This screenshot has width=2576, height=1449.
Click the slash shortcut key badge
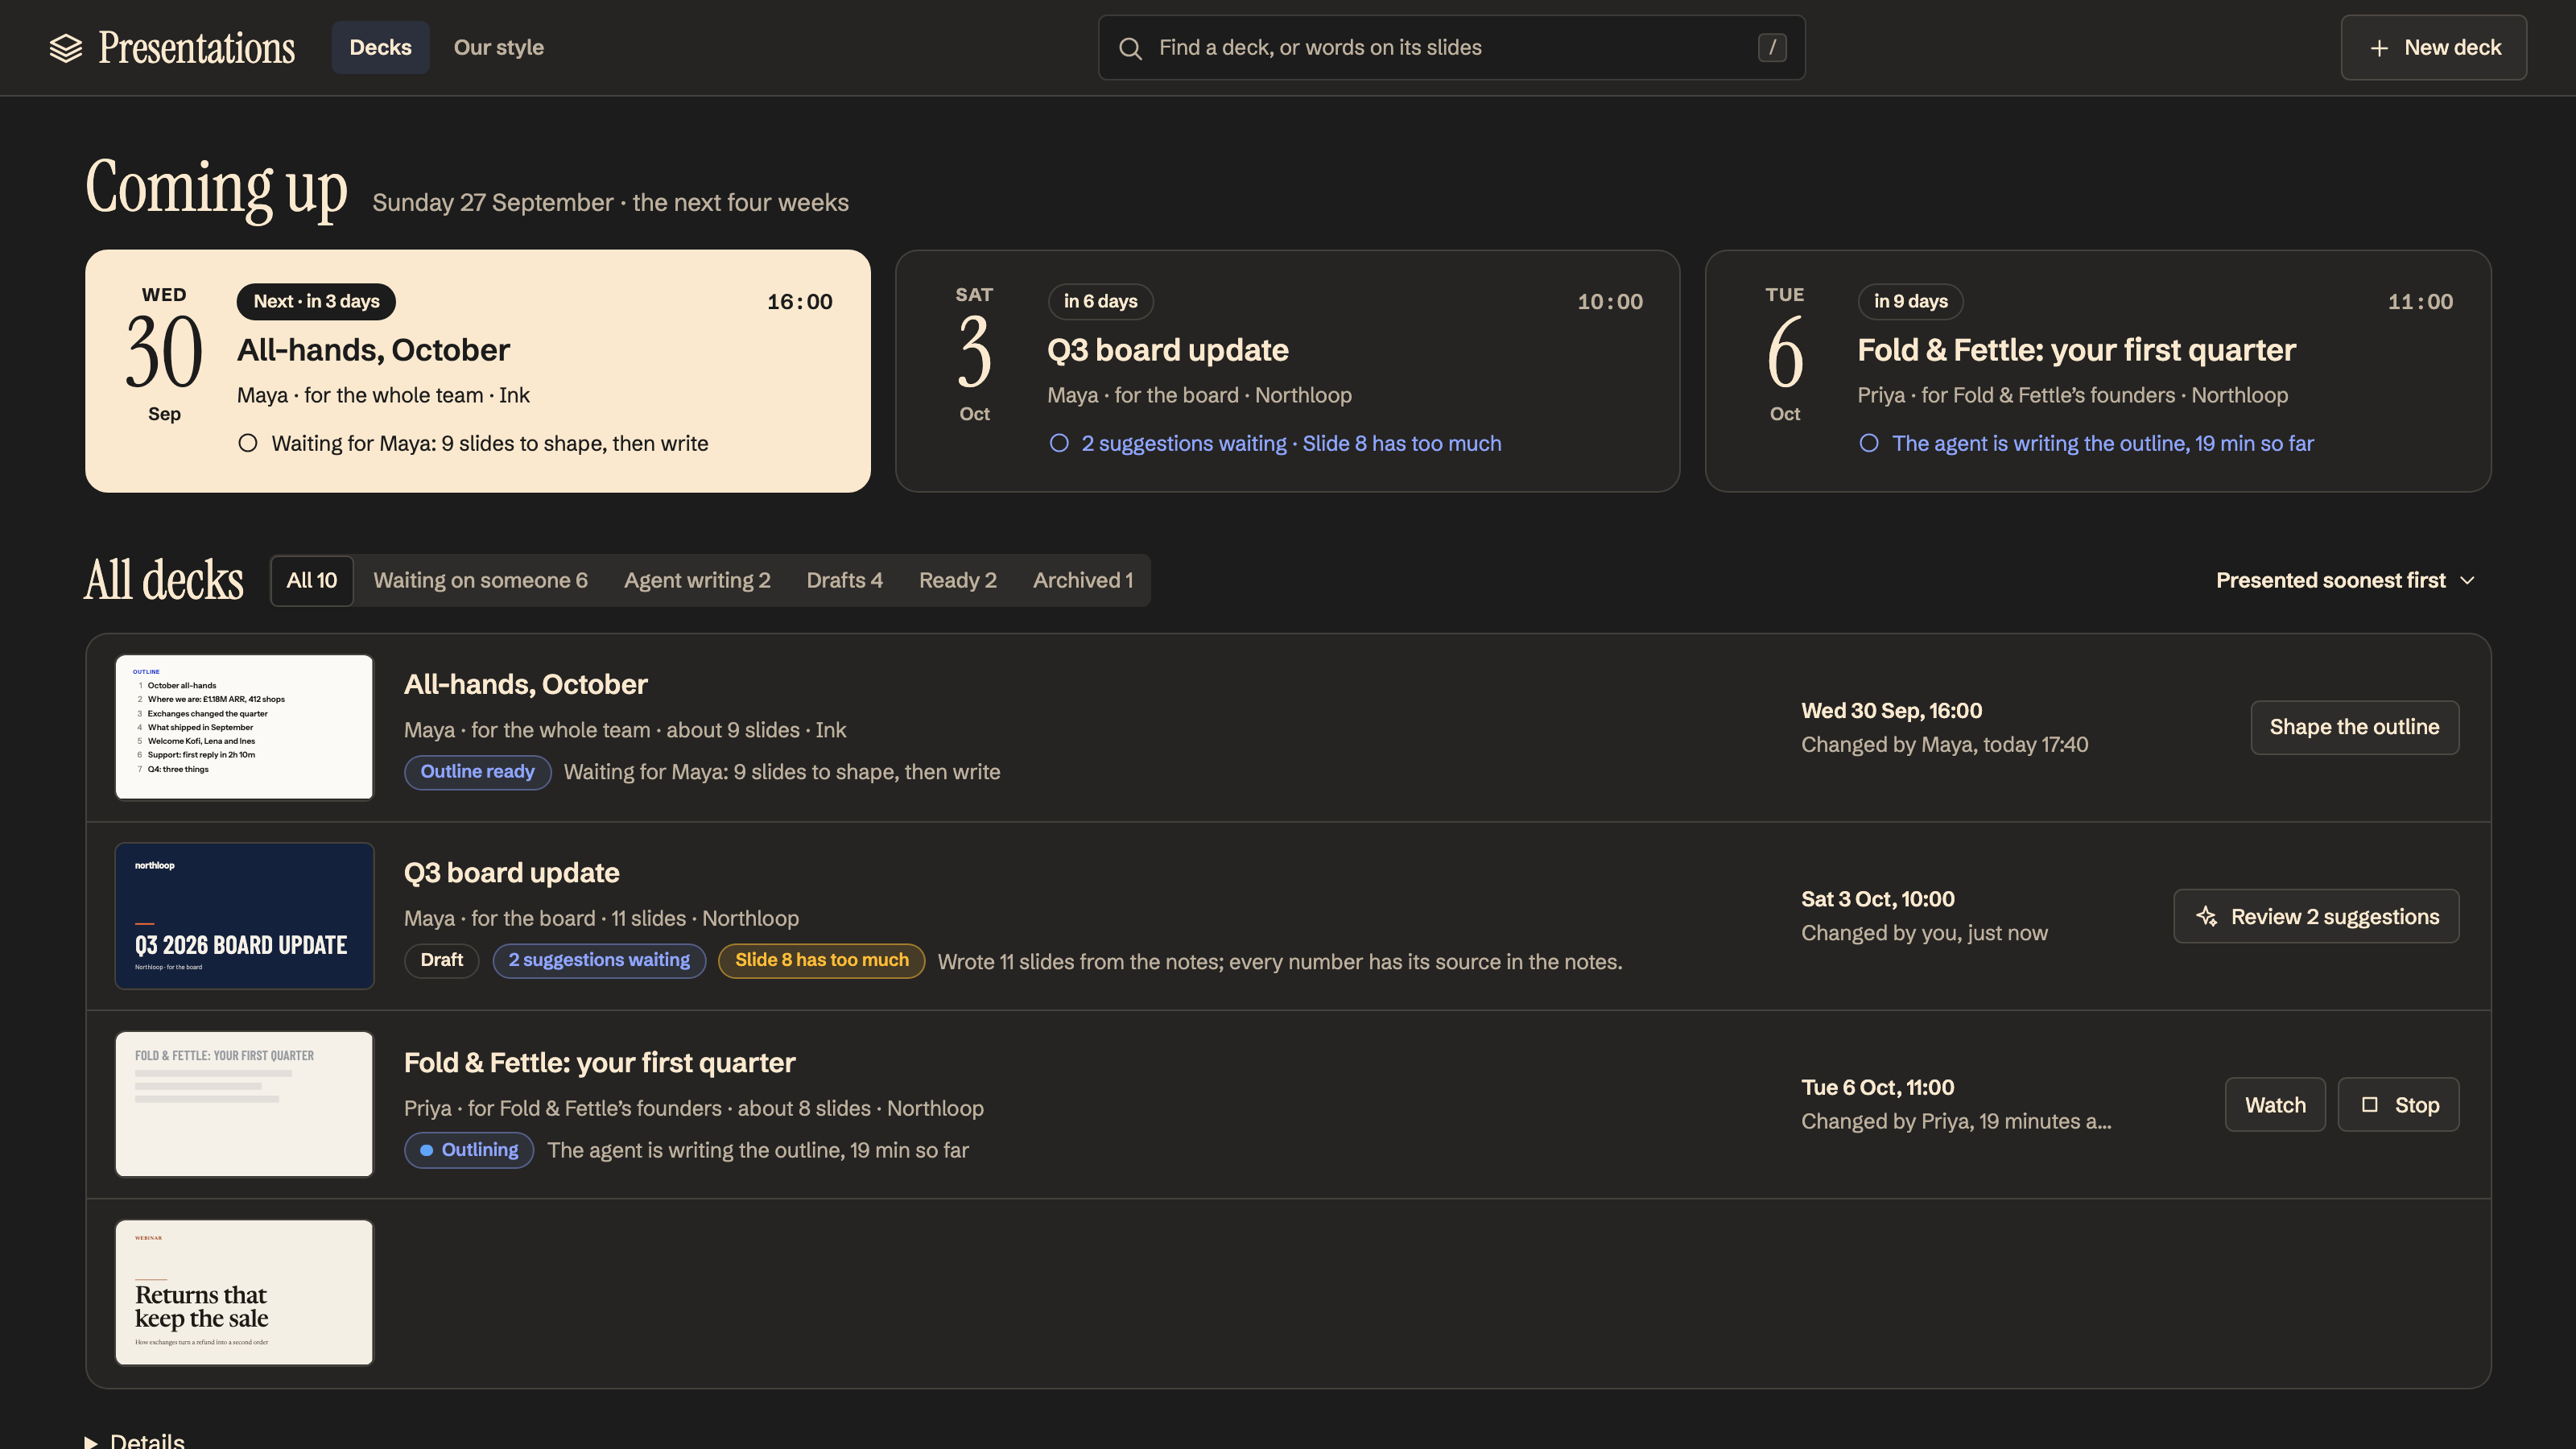[1772, 47]
